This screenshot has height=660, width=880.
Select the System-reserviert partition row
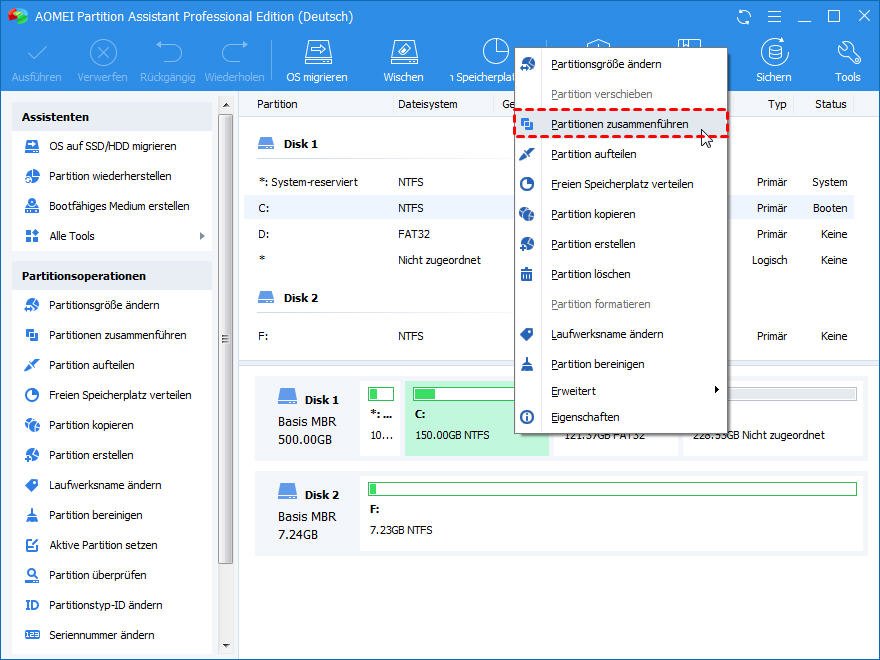tap(549, 182)
